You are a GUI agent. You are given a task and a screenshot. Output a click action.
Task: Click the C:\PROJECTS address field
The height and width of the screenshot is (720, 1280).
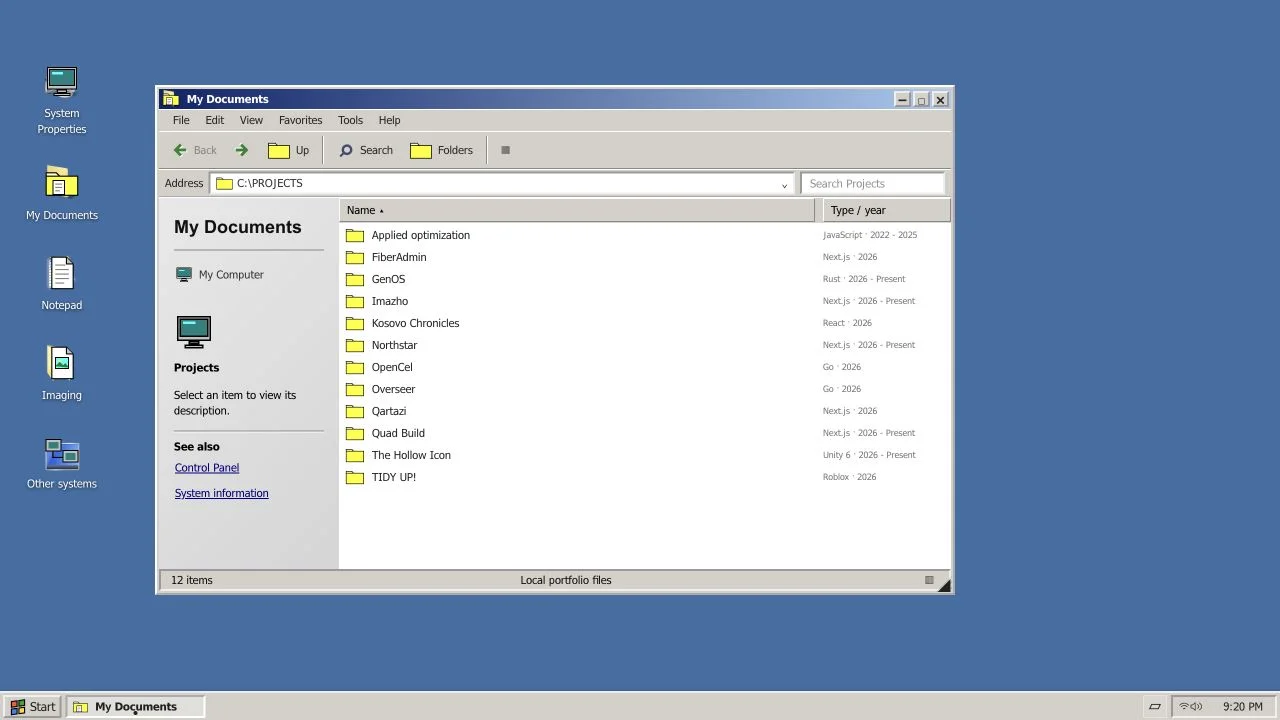click(503, 183)
